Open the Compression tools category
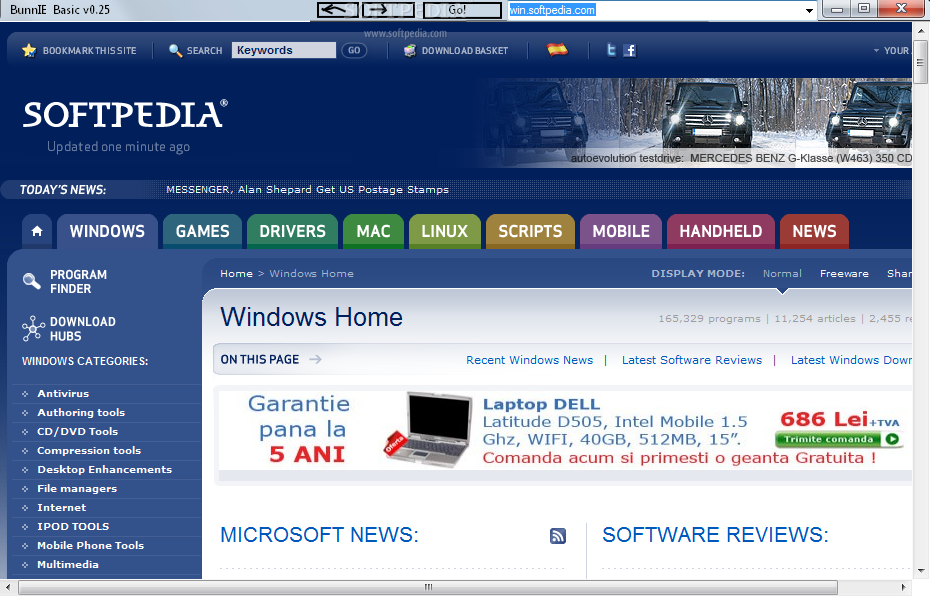Screen dimensions: 930x597 89,451
